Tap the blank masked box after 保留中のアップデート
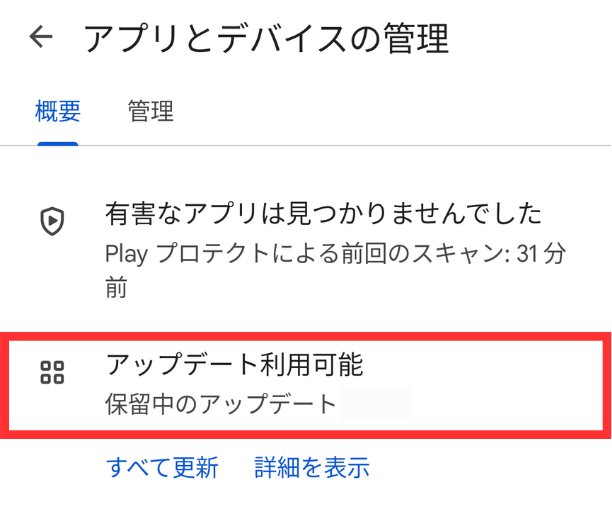The image size is (612, 523). [375, 403]
